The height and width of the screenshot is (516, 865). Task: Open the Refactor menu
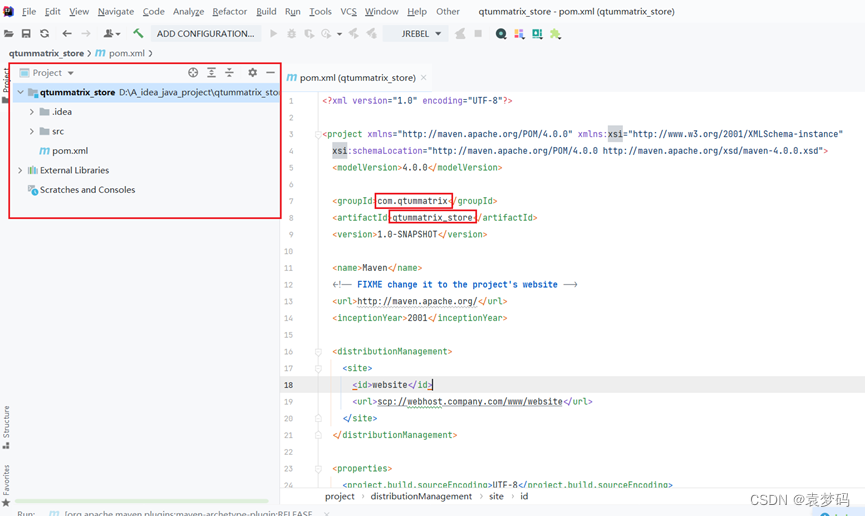[229, 12]
